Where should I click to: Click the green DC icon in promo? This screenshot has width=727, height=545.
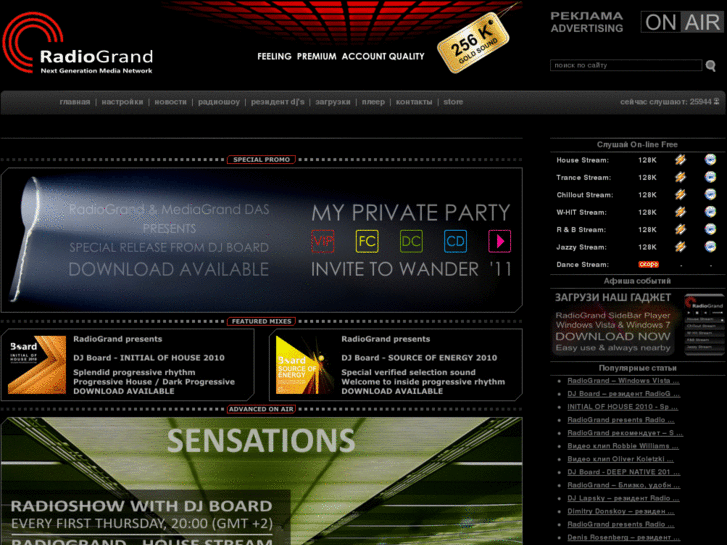click(x=411, y=241)
